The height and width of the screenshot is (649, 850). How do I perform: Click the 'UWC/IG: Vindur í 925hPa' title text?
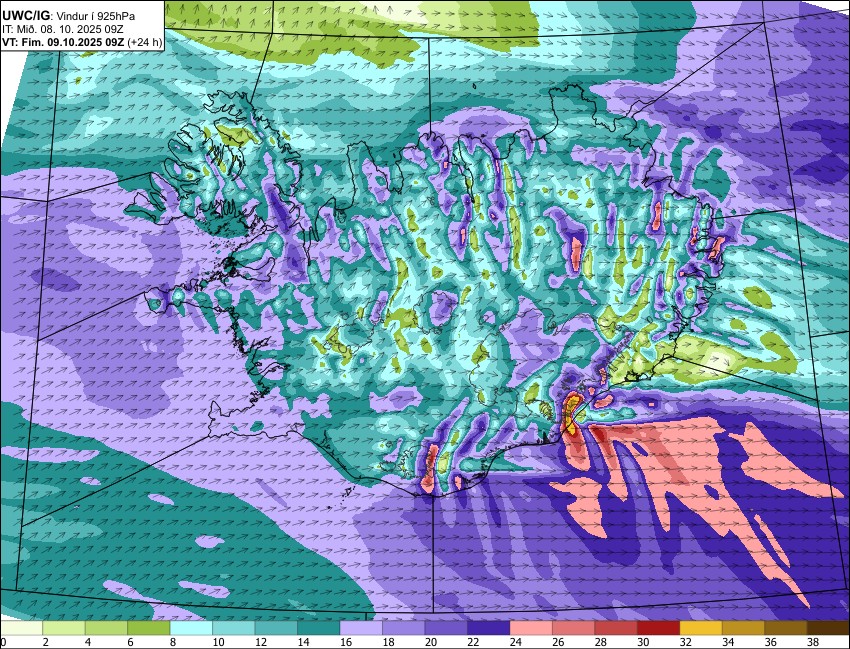pos(69,17)
